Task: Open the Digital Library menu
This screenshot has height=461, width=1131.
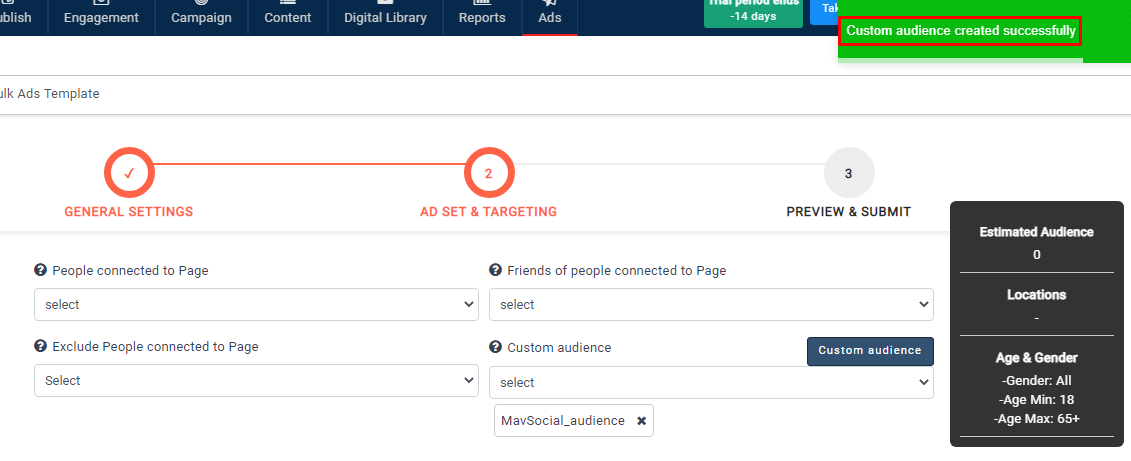Action: pos(385,17)
